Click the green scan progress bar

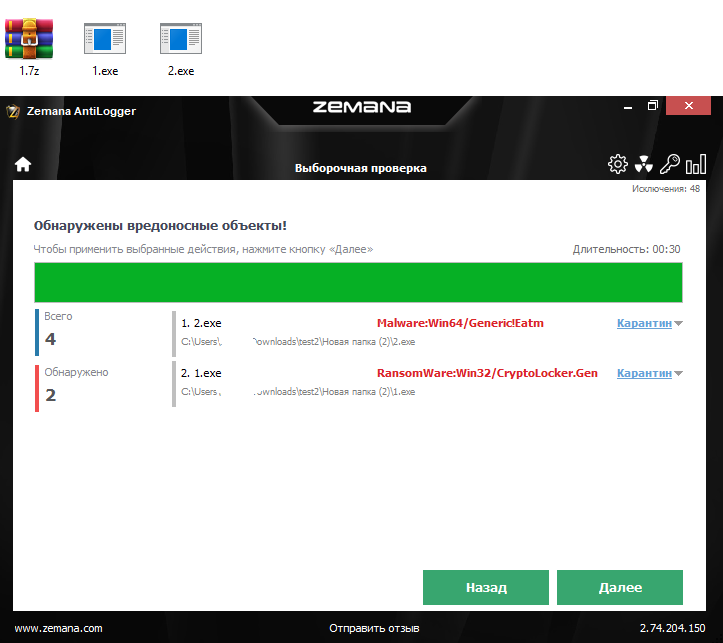point(358,283)
